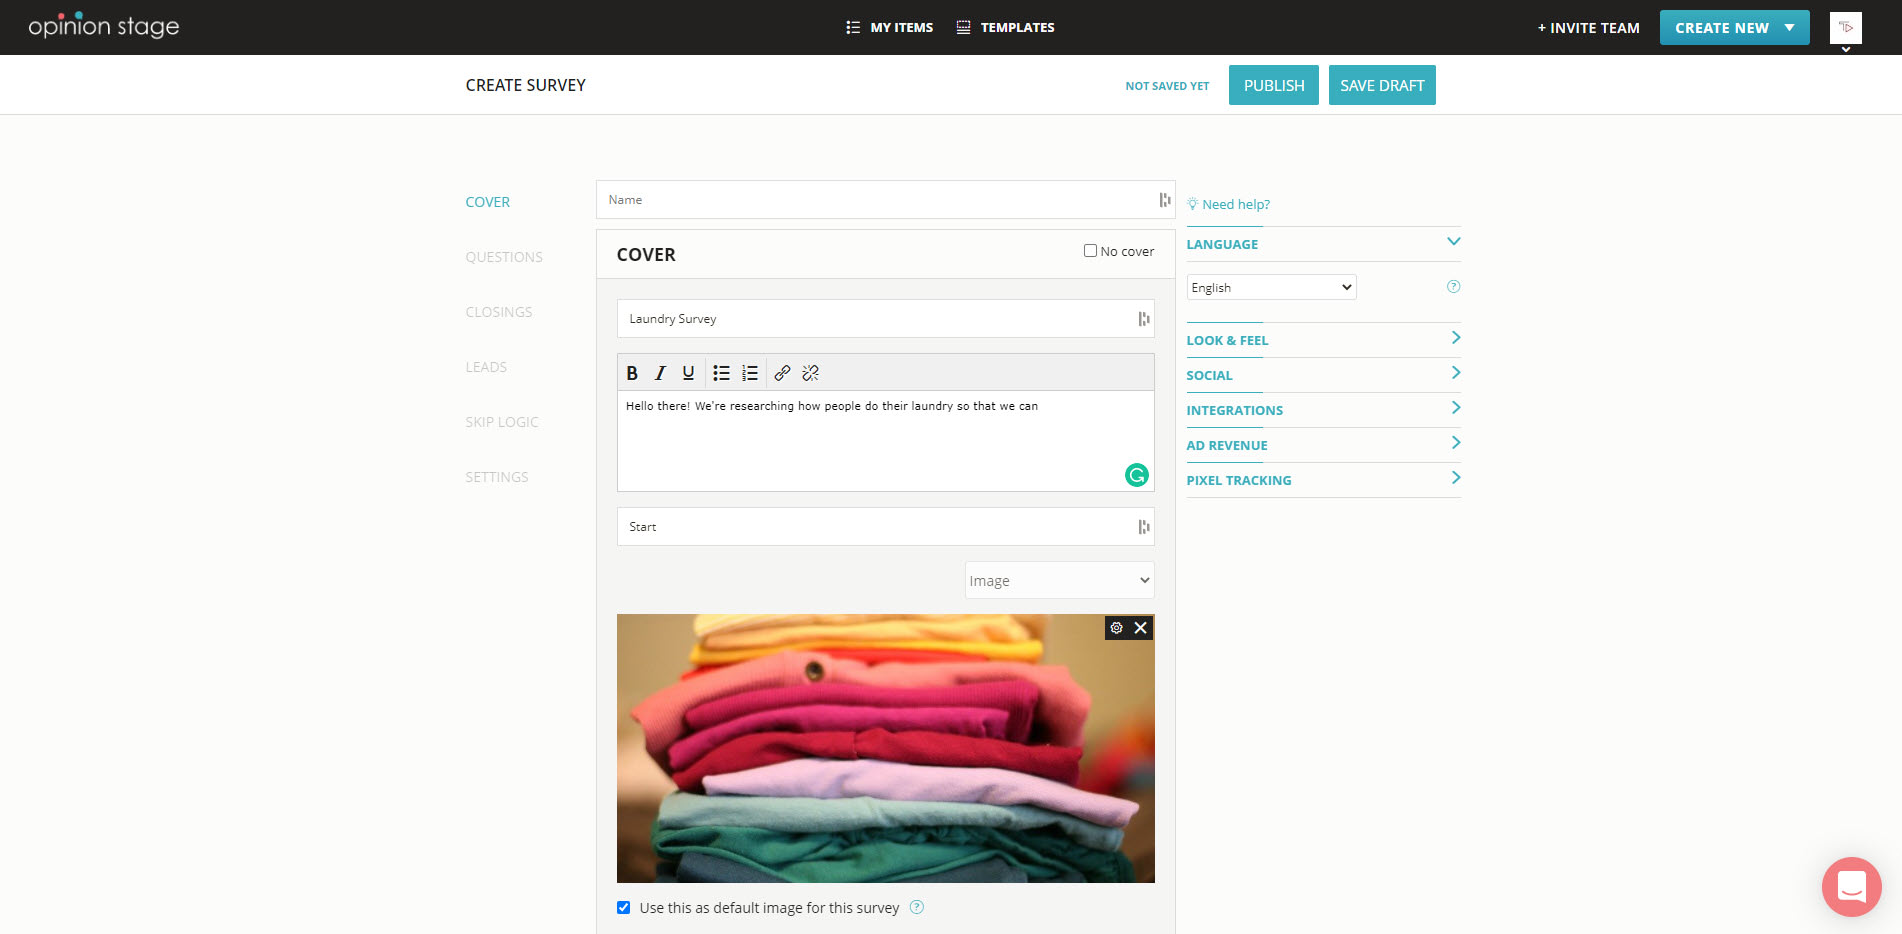Open My Items in top menu
The width and height of the screenshot is (1902, 934).
(889, 28)
